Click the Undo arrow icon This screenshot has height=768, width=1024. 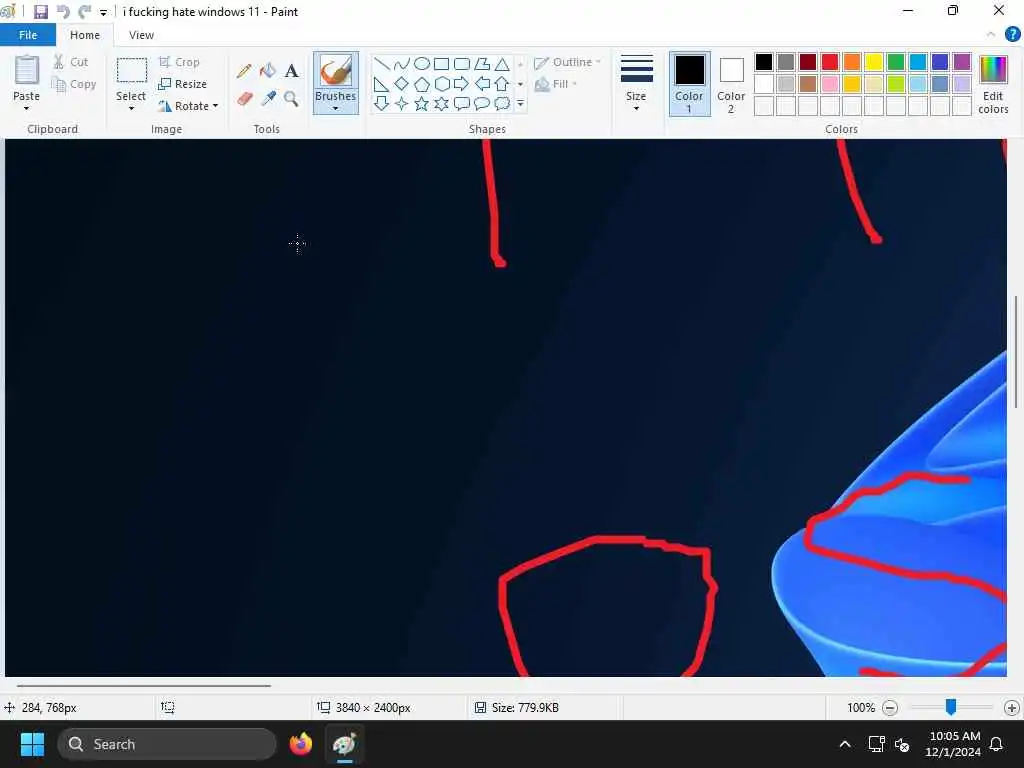click(x=63, y=12)
